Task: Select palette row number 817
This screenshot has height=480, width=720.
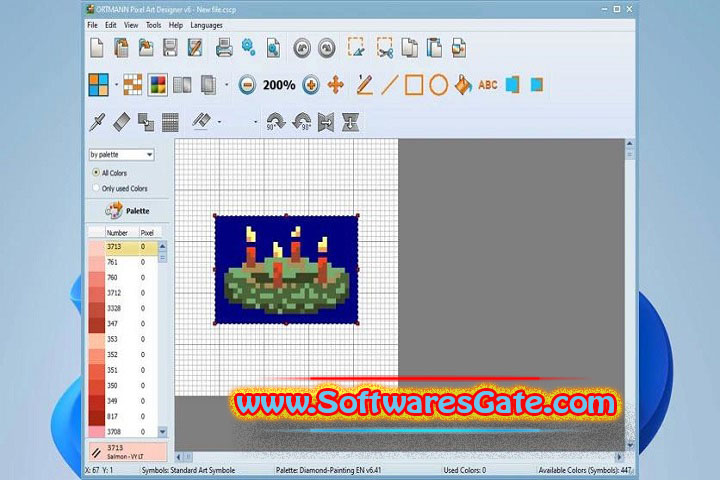Action: pos(123,417)
